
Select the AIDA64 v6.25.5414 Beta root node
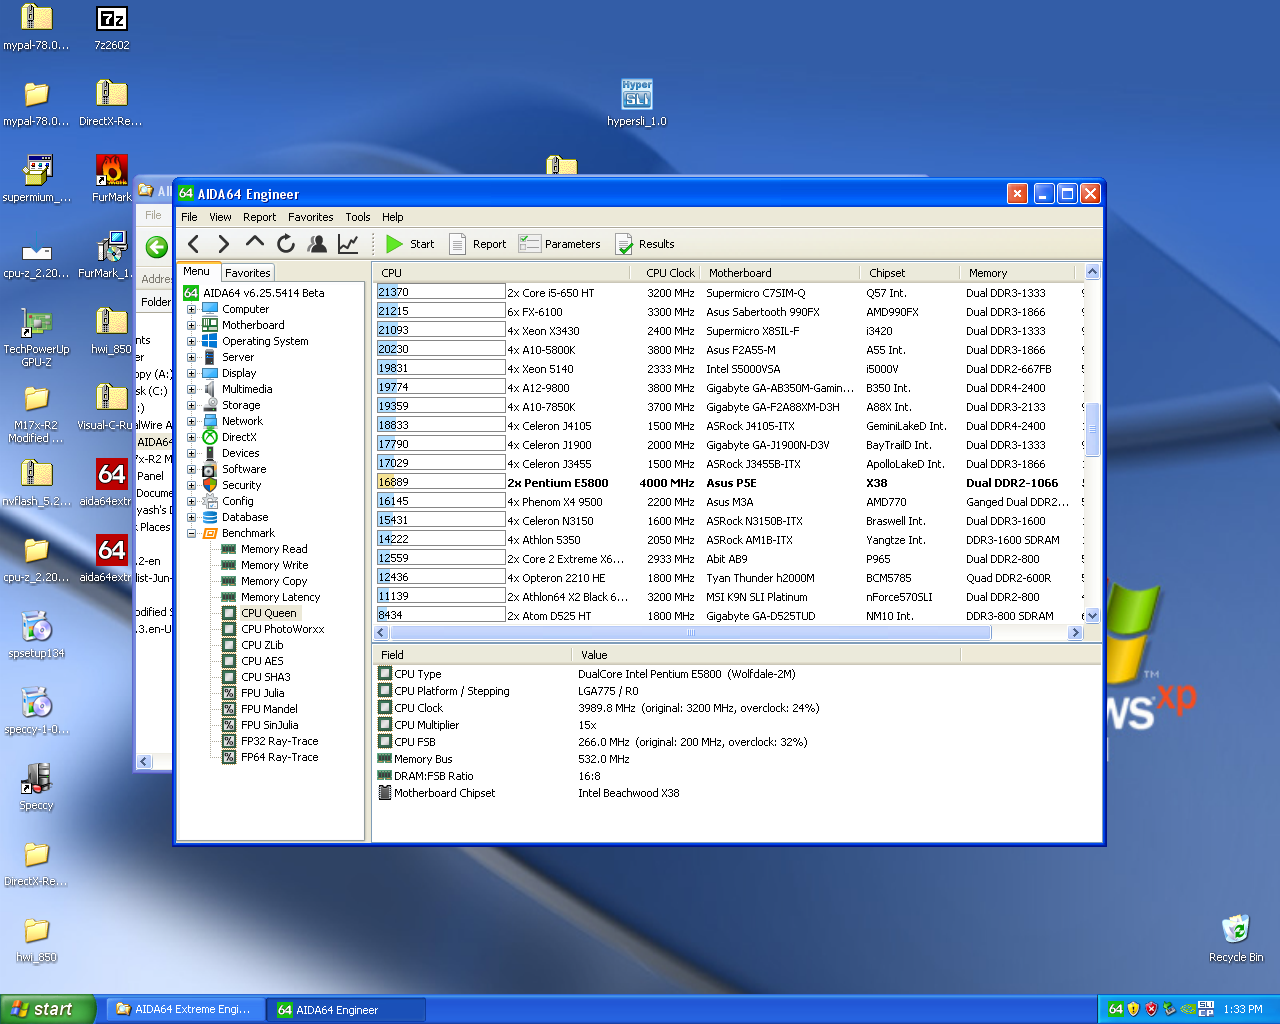(263, 293)
